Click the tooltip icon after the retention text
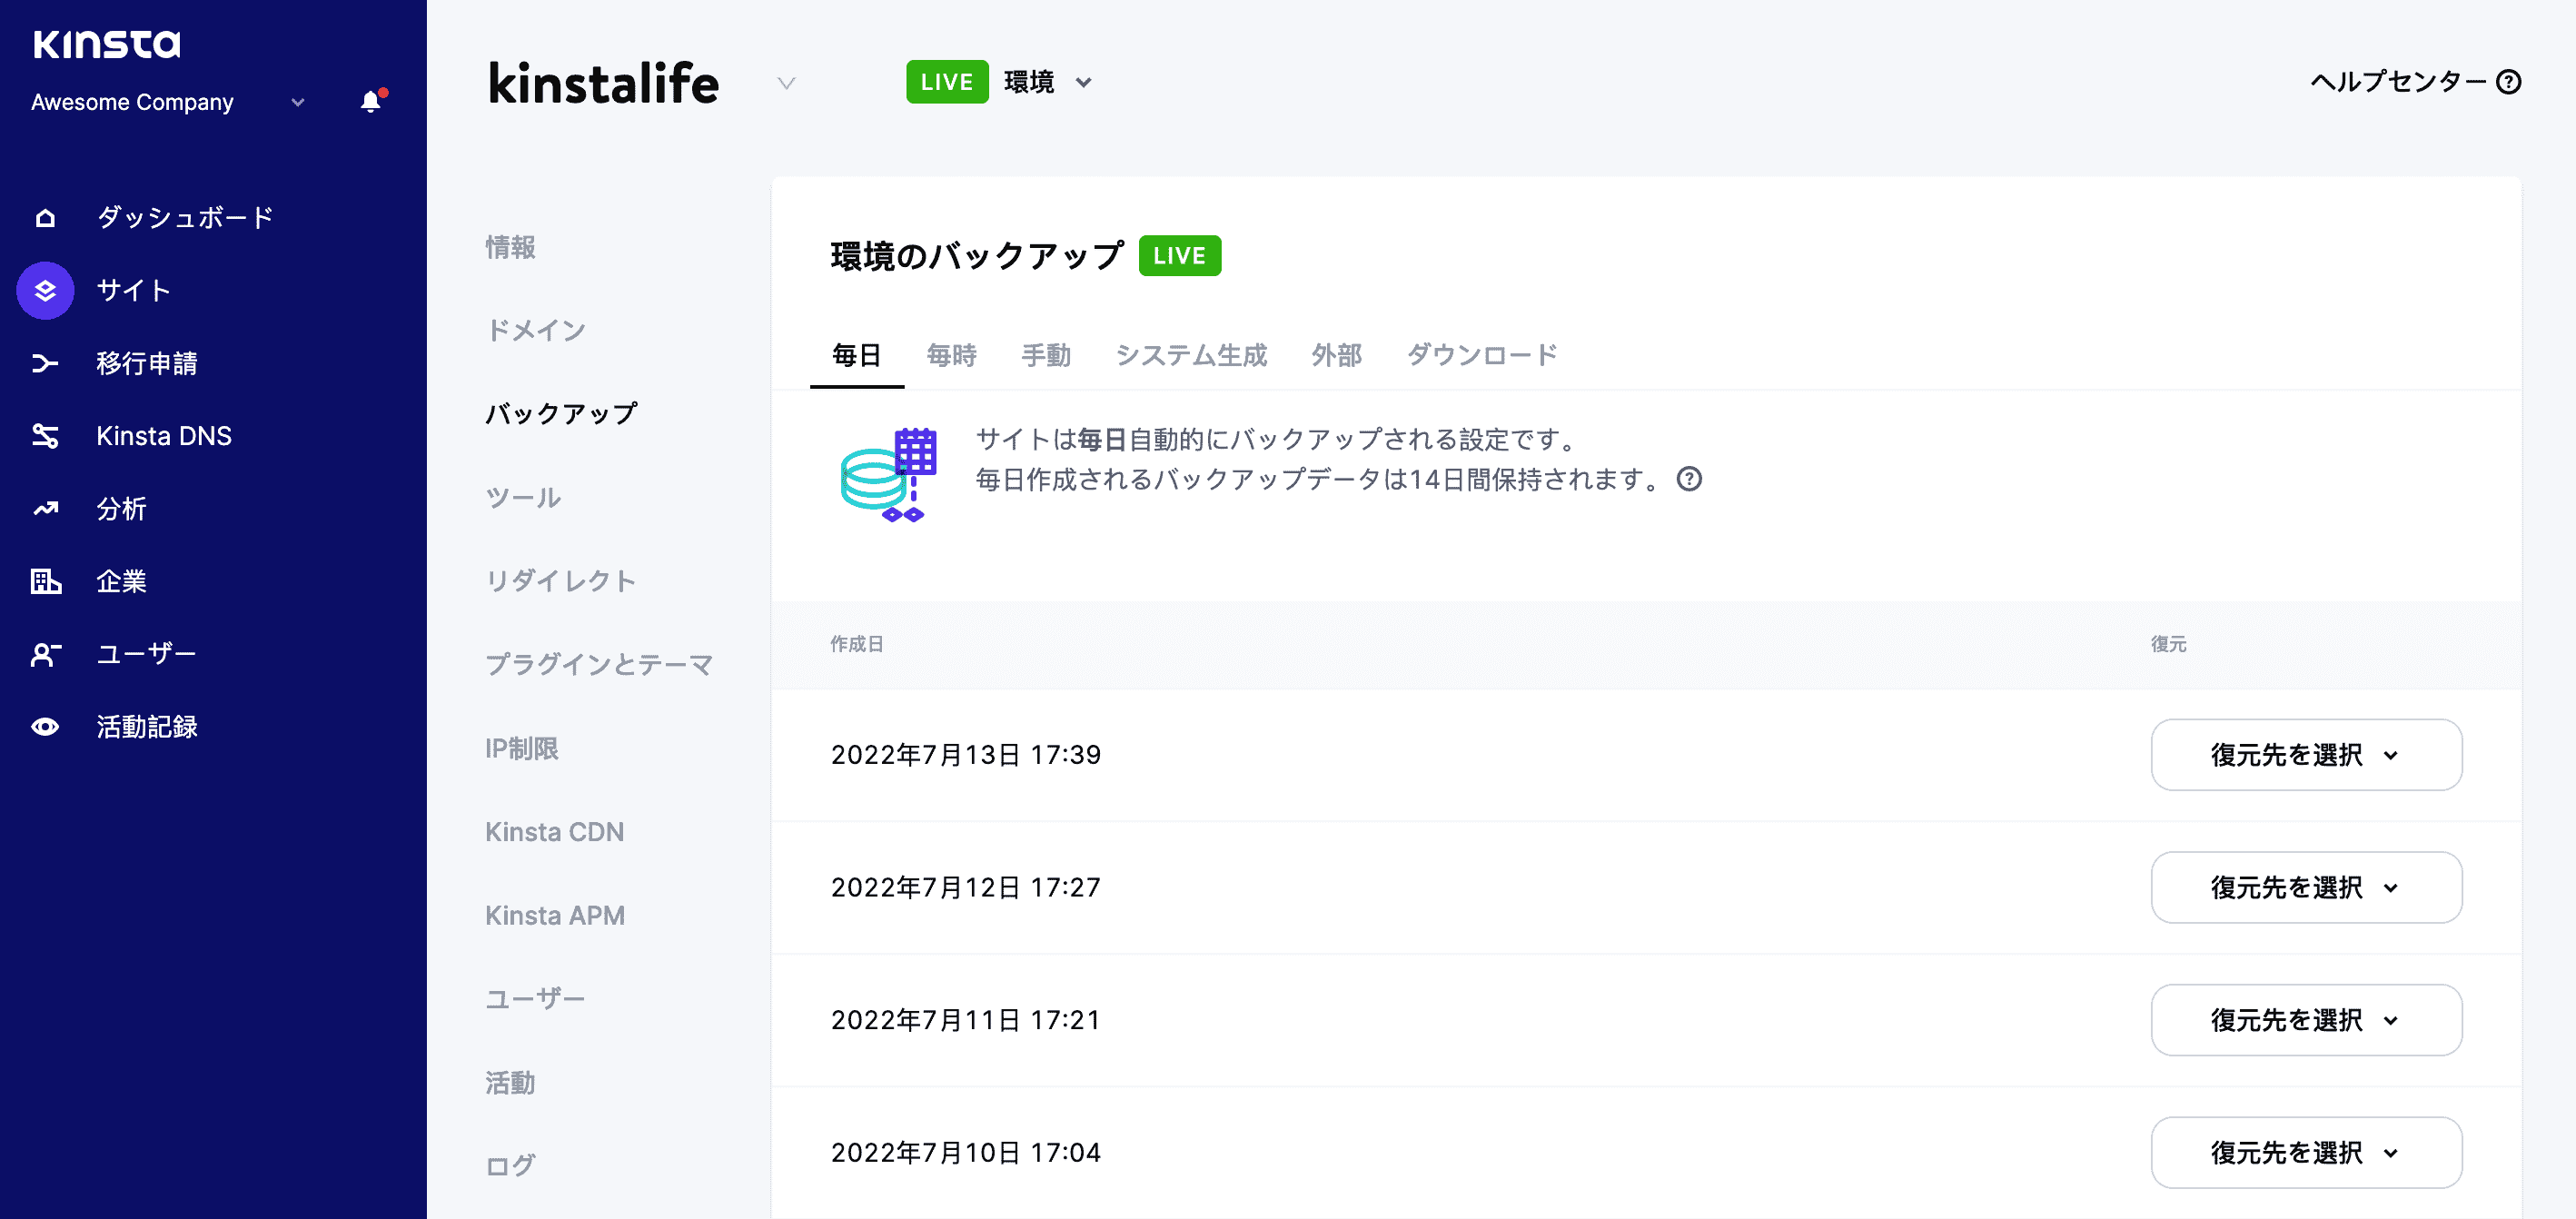This screenshot has height=1219, width=2576. point(1689,481)
